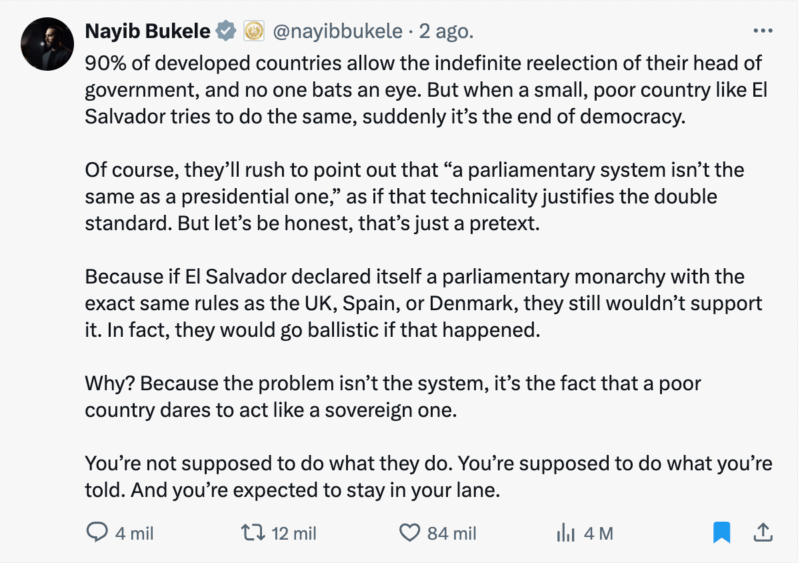Click the "4 mil" replies count
Screen dimensions: 800x563
point(134,533)
